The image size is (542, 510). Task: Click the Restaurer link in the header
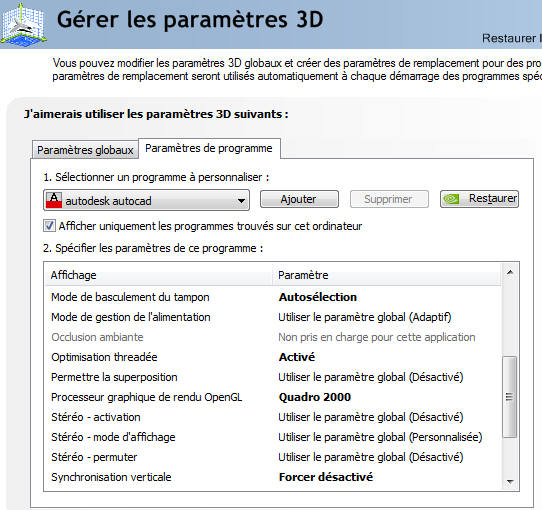click(512, 38)
